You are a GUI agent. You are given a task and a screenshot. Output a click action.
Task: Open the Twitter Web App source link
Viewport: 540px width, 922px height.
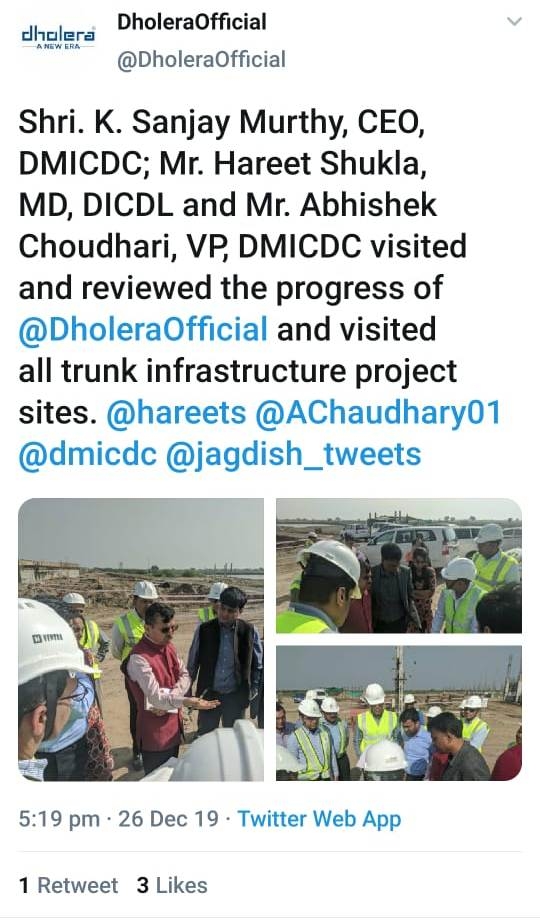point(319,819)
